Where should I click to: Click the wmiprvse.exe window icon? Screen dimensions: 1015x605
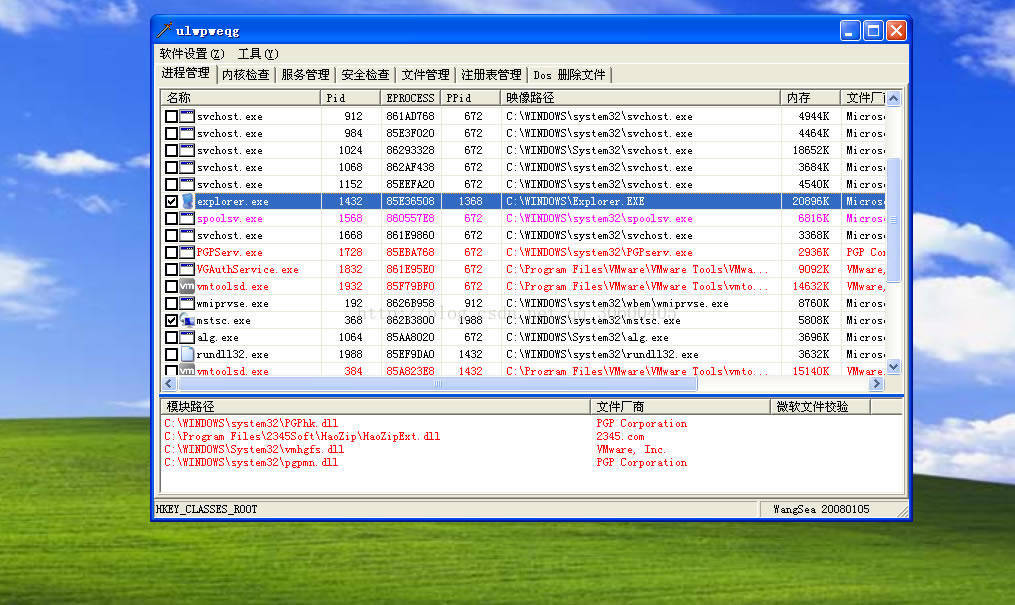coord(187,303)
